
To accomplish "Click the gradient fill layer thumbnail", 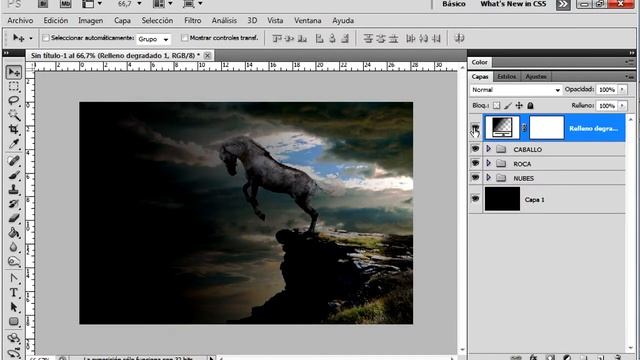I will click(502, 128).
